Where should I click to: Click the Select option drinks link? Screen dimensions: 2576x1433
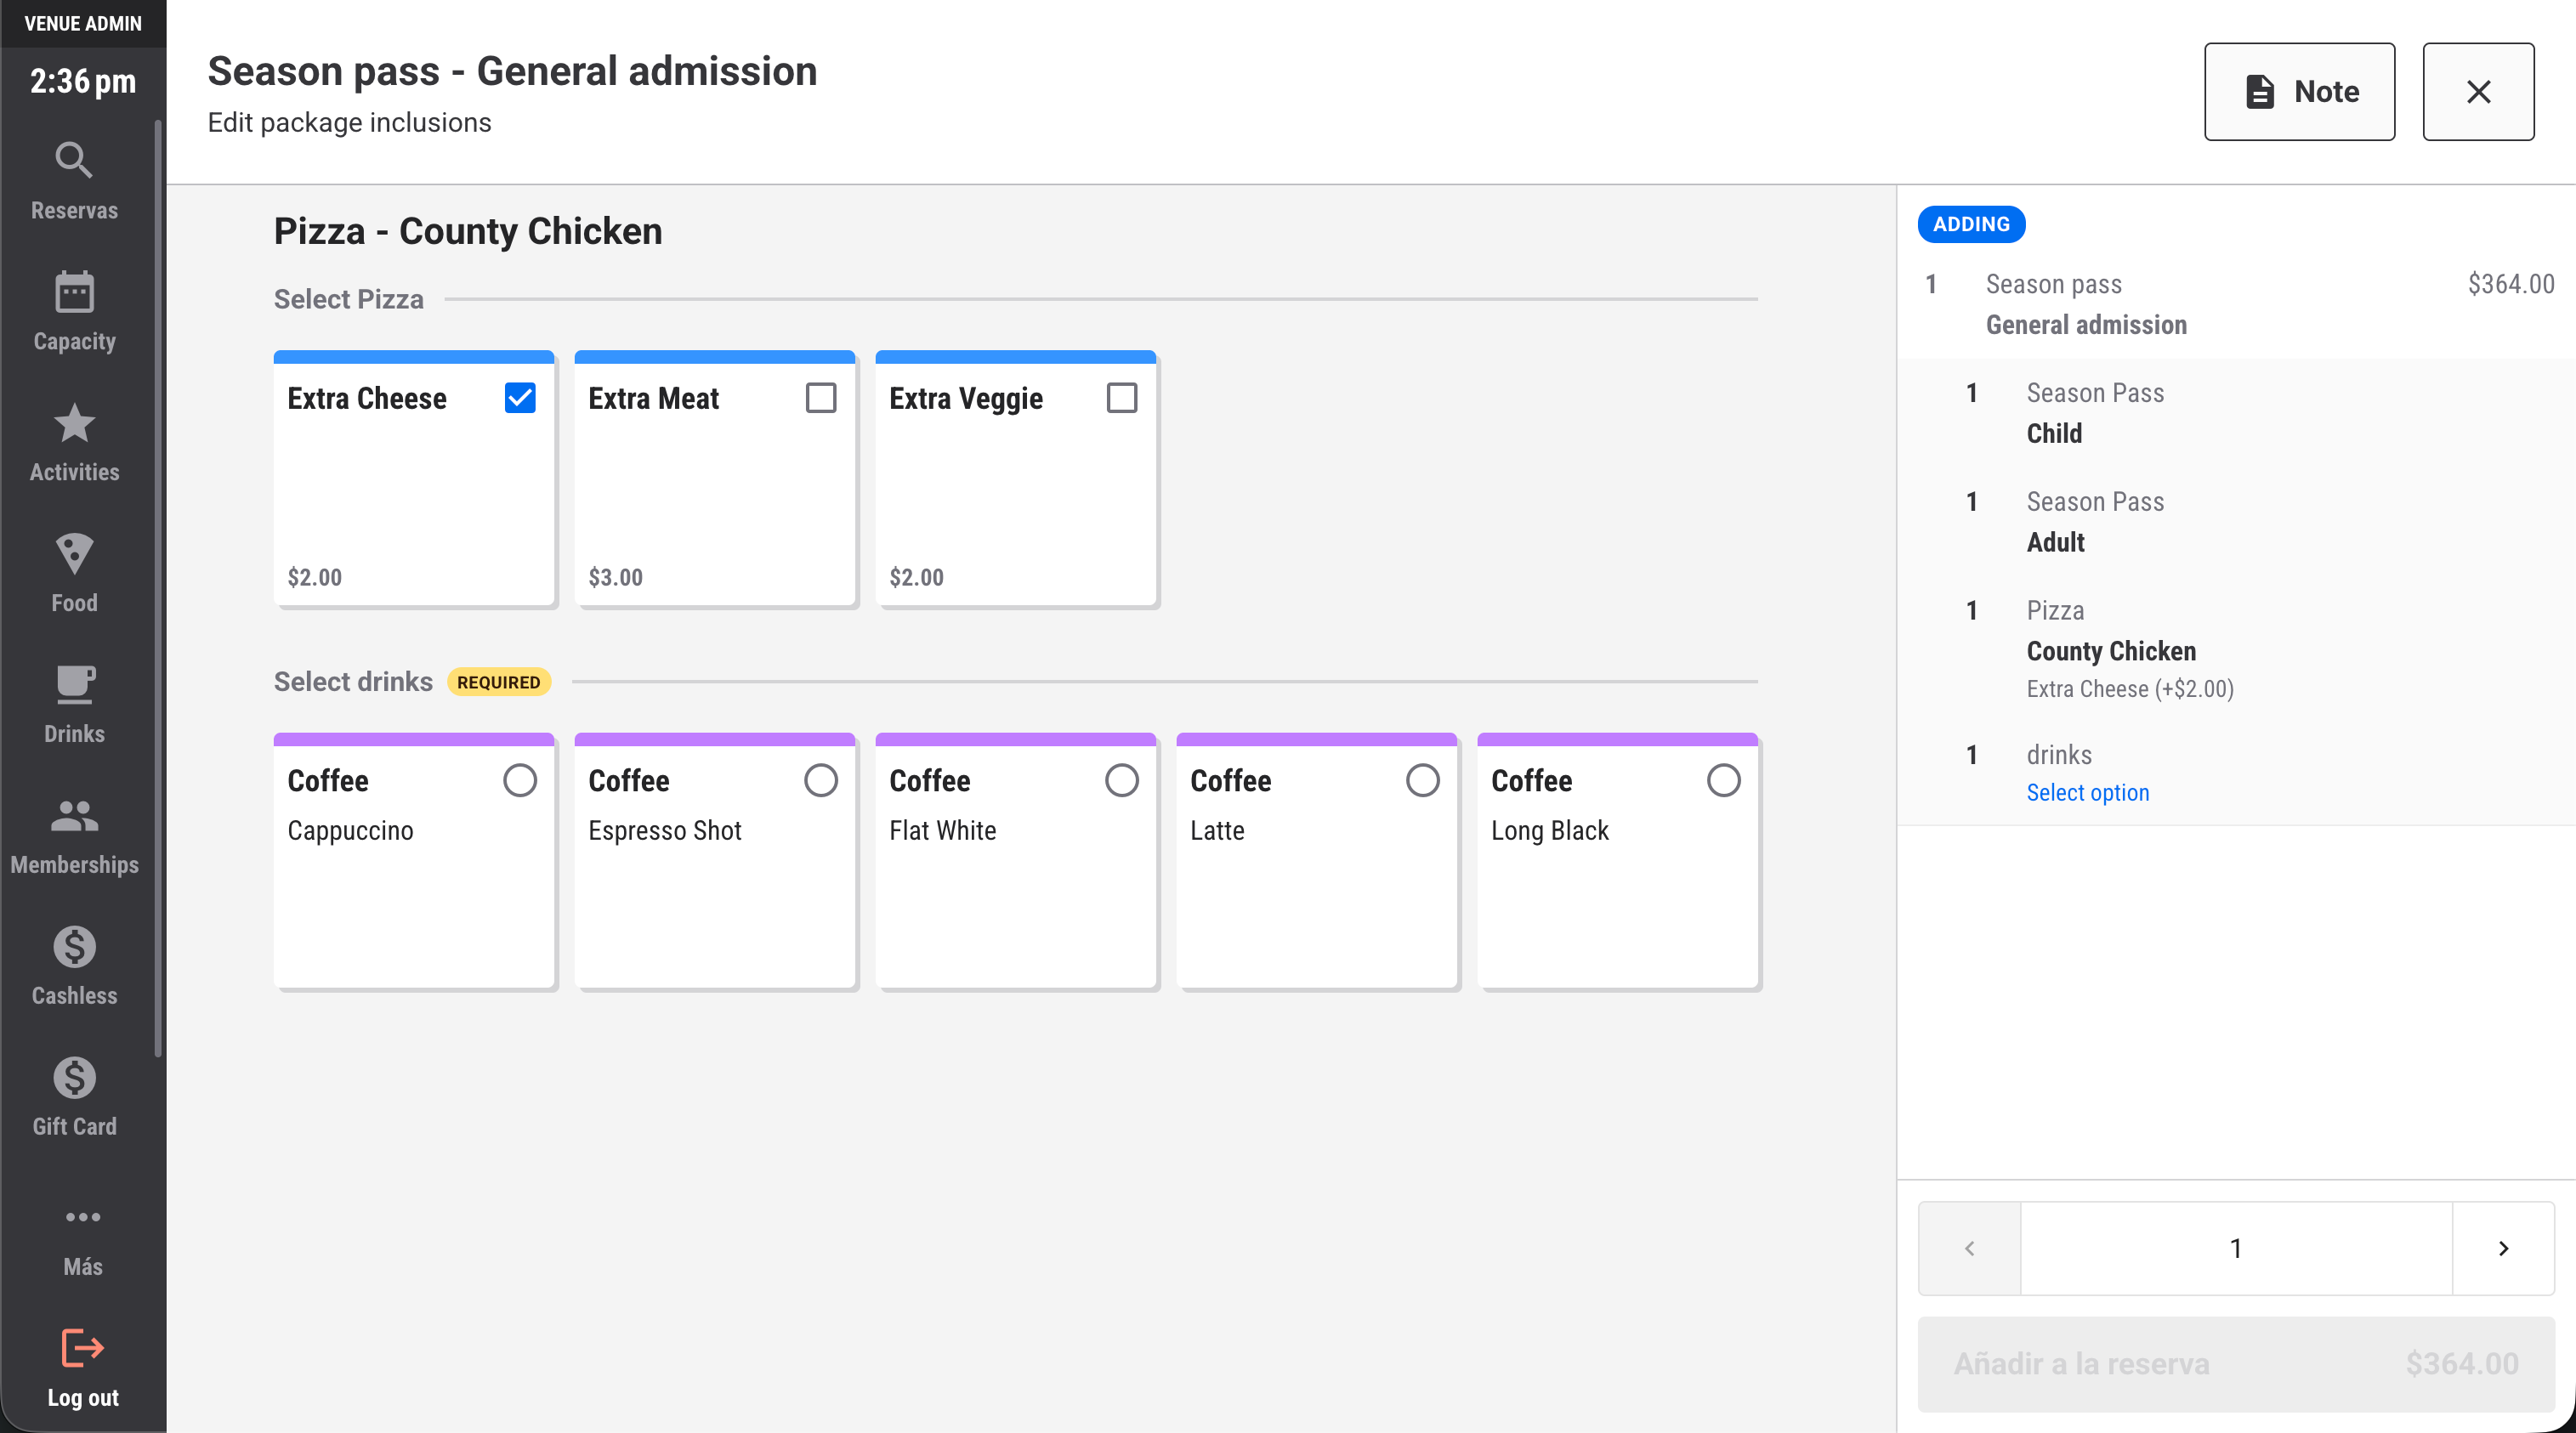[2087, 792]
